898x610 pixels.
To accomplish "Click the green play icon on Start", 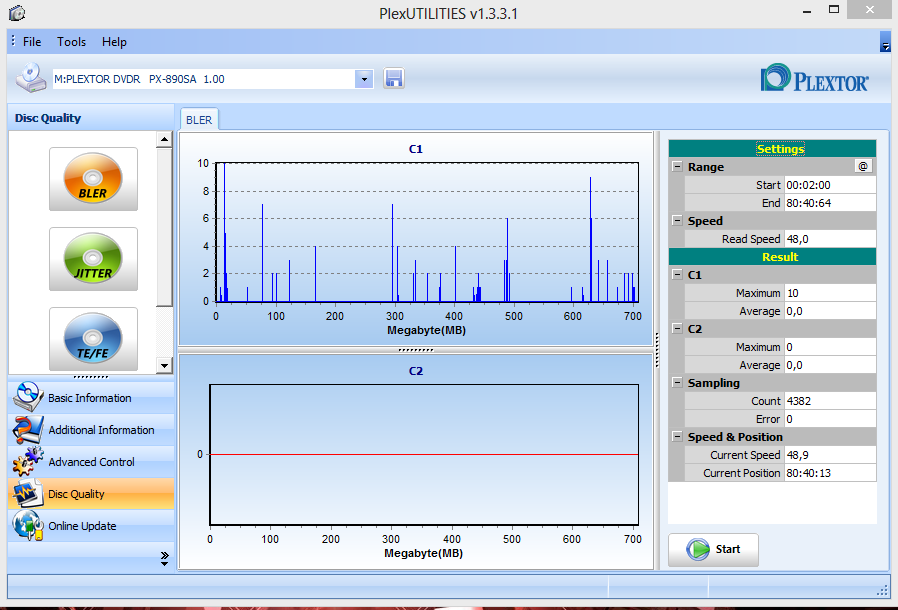I will [x=698, y=549].
